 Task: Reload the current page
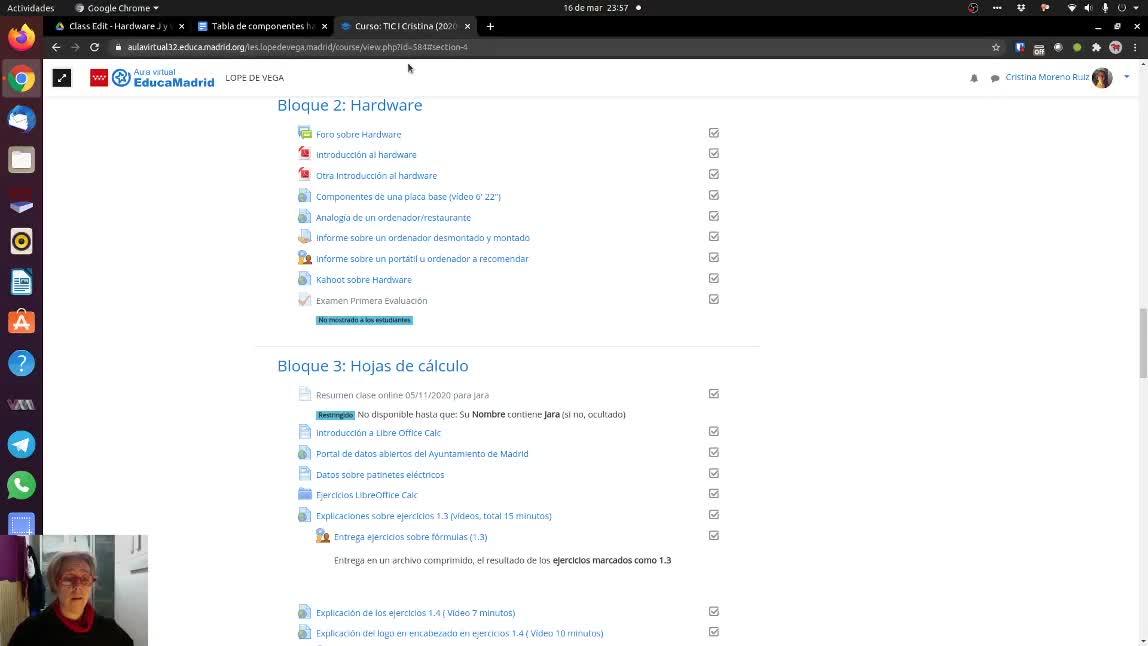coord(94,47)
